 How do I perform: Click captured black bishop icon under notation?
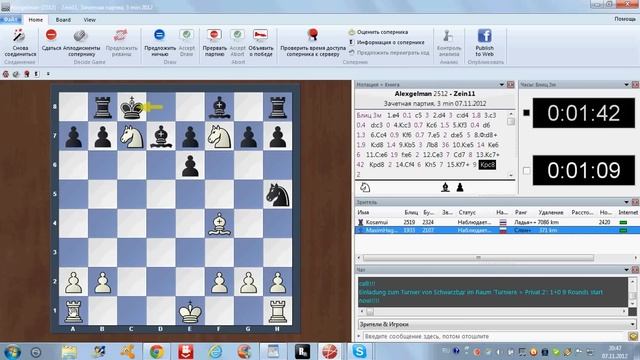pos(445,187)
